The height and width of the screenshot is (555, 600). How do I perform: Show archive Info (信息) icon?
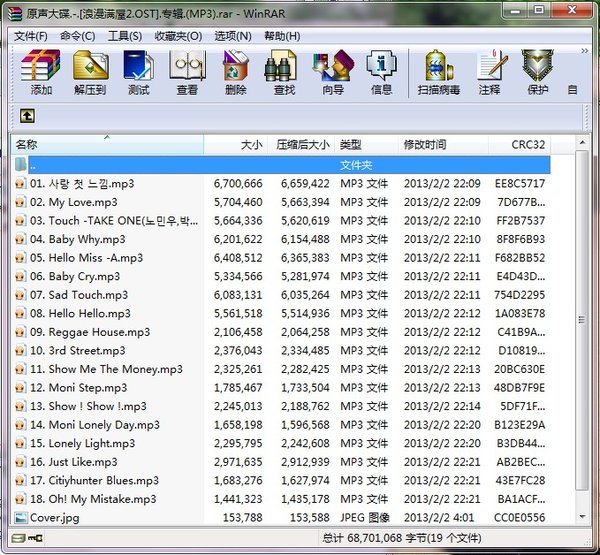(x=382, y=72)
